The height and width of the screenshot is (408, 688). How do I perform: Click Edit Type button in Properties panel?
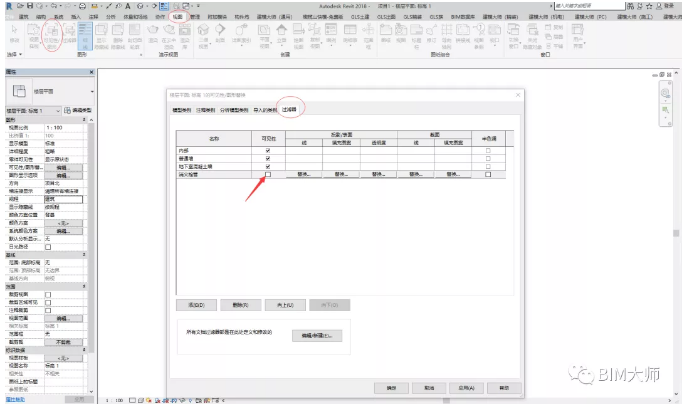78,111
